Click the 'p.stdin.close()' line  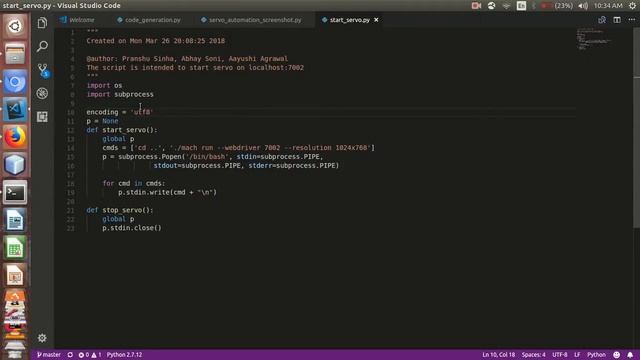tap(132, 228)
